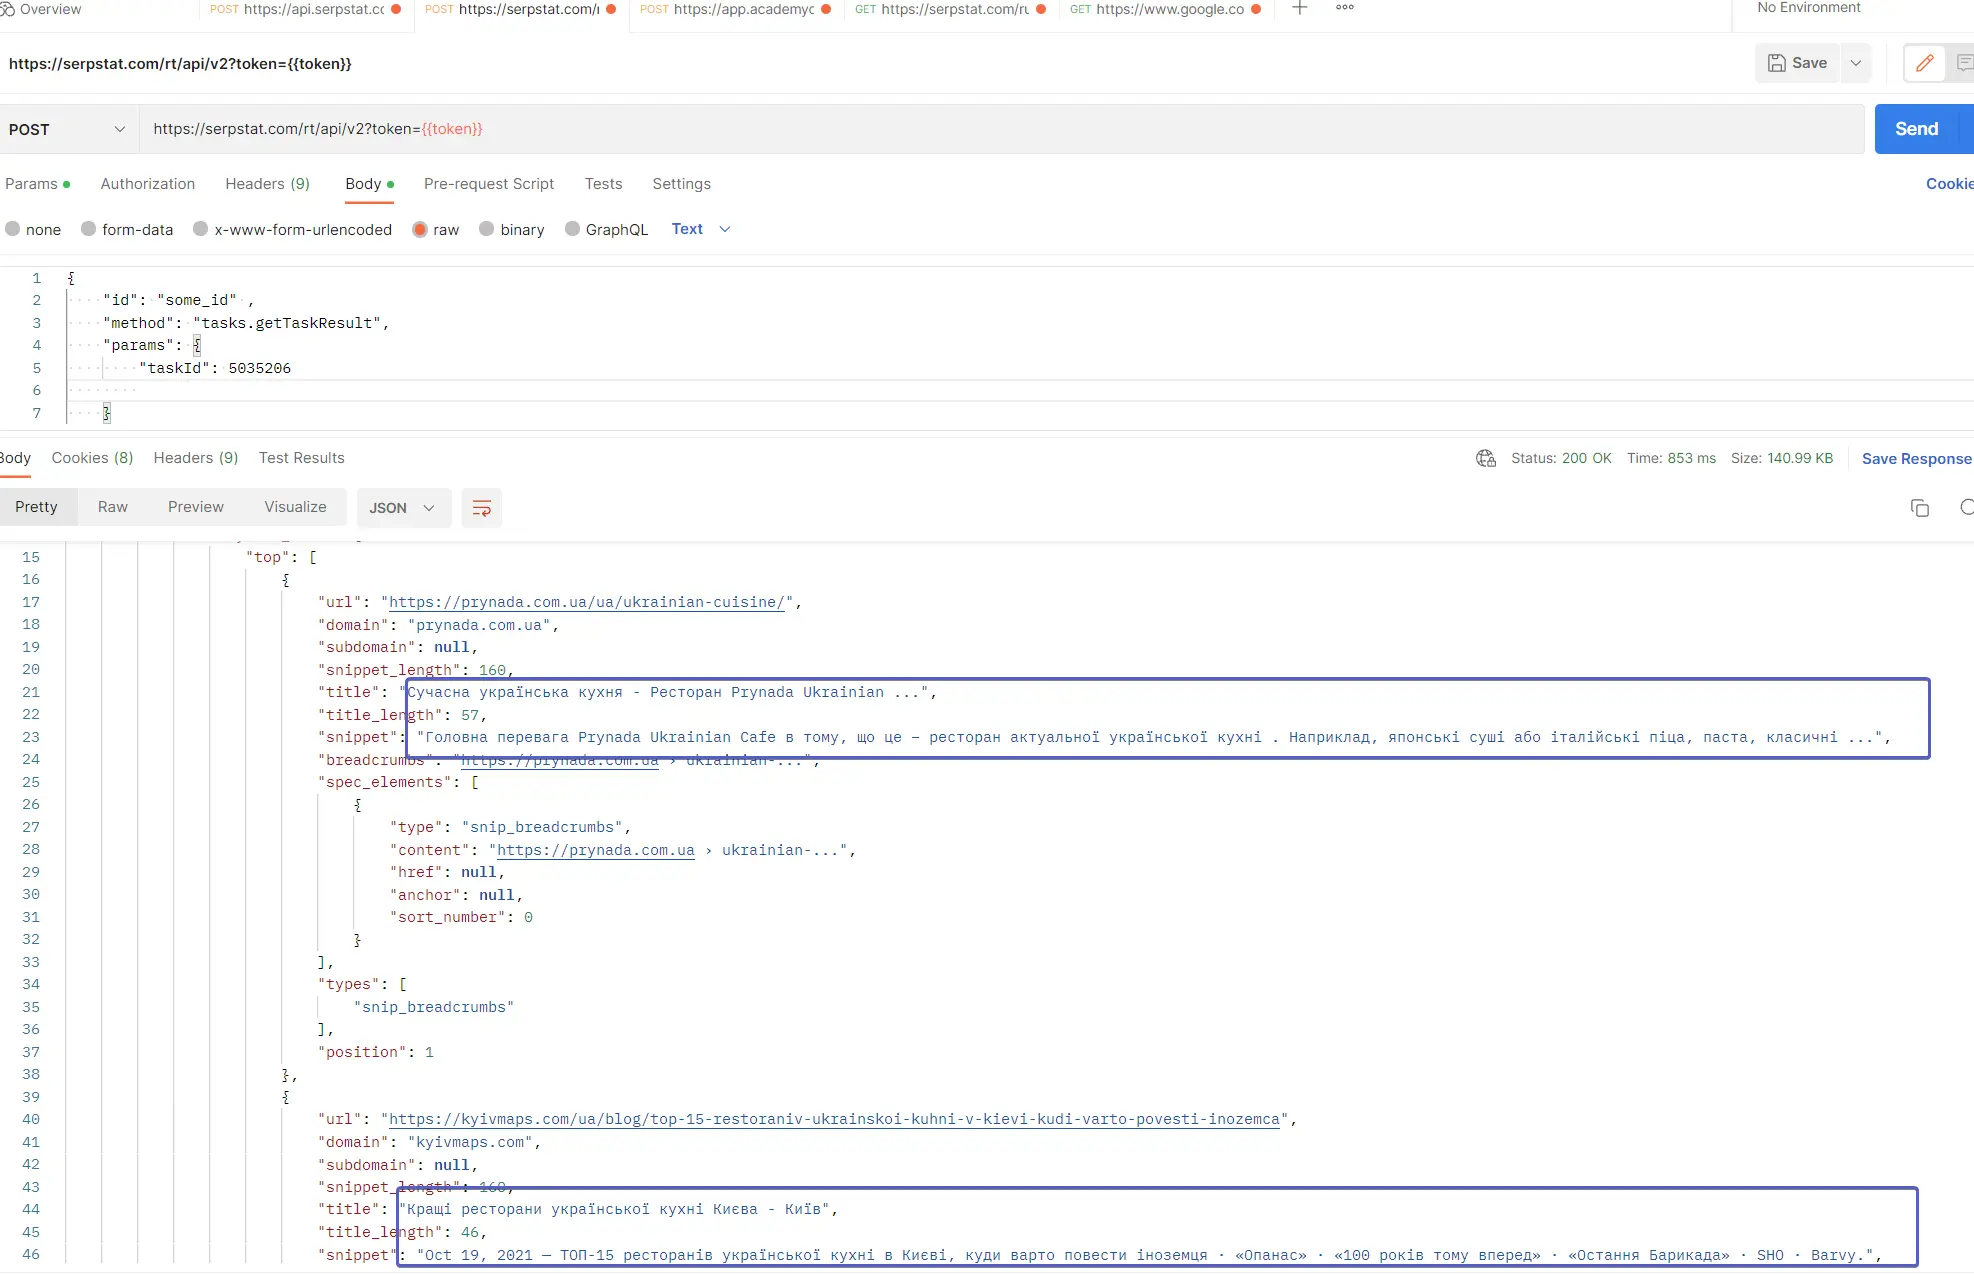Open the comments icon beside pencil

[1964, 63]
